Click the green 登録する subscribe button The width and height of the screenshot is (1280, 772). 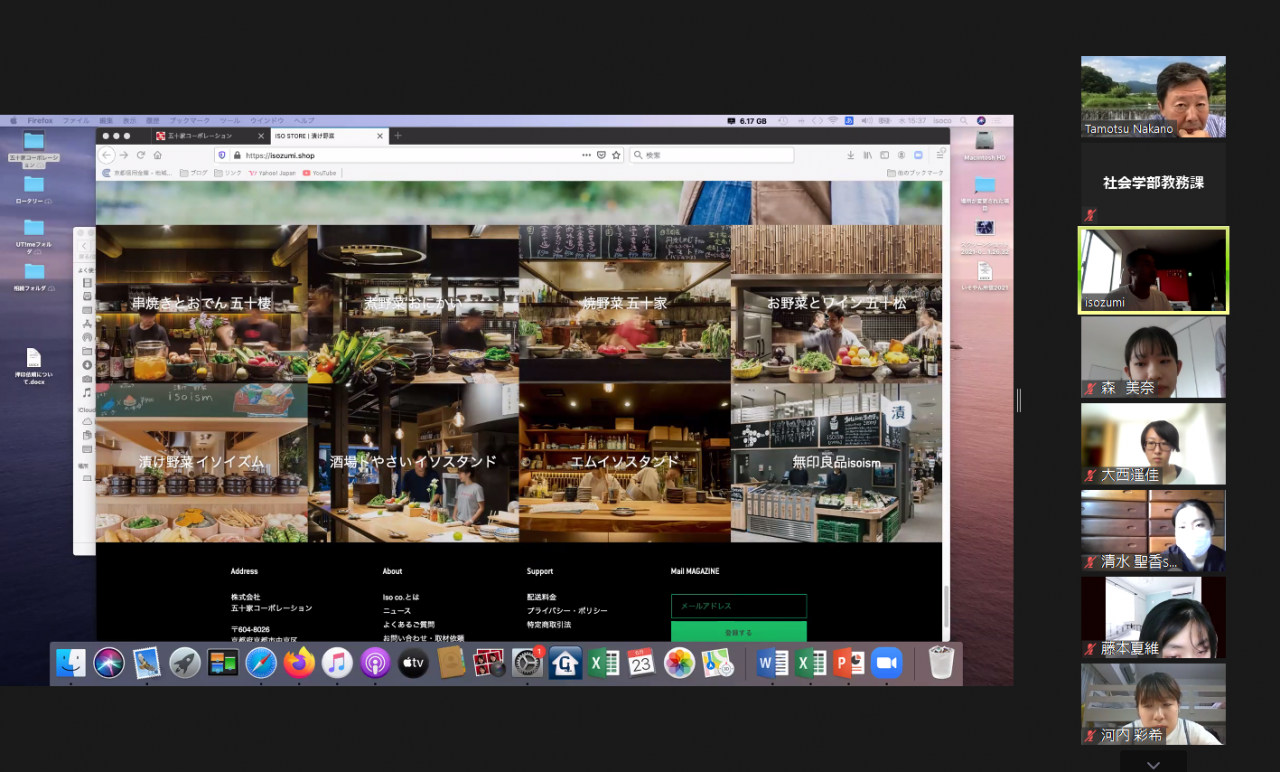738,632
